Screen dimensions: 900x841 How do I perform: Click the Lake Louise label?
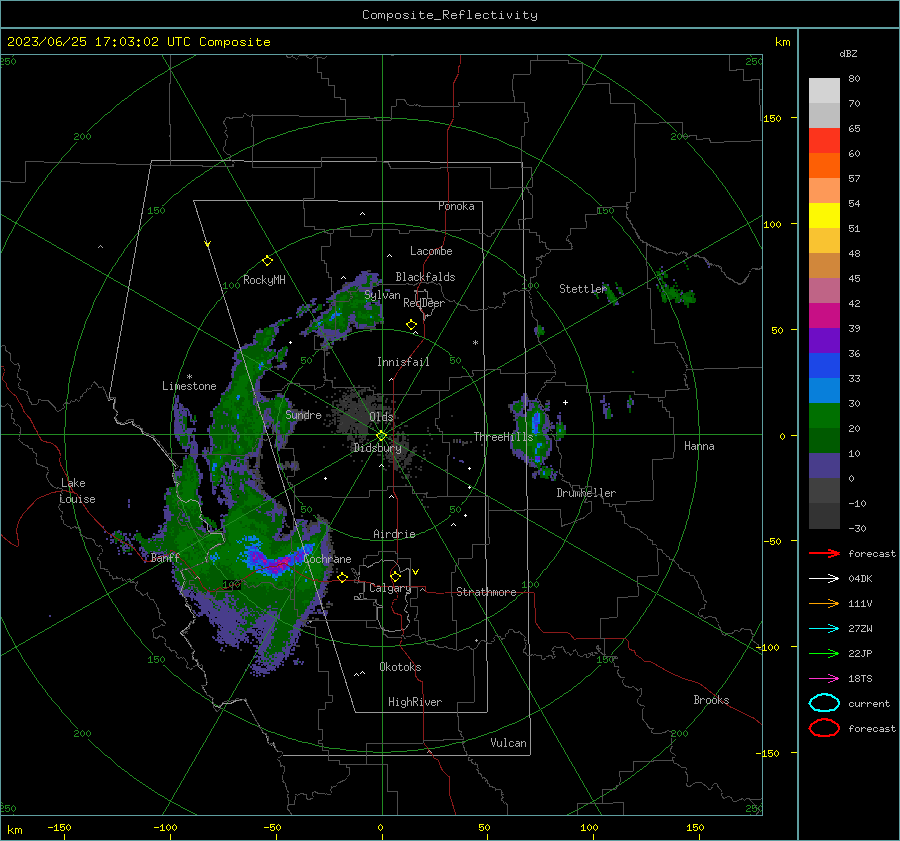click(x=77, y=491)
